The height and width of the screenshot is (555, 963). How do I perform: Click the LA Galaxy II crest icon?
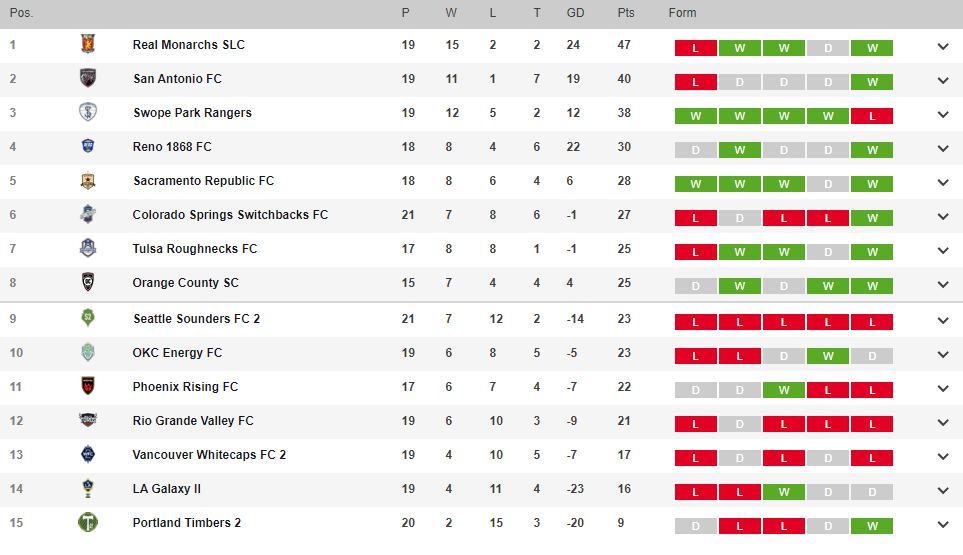point(88,489)
